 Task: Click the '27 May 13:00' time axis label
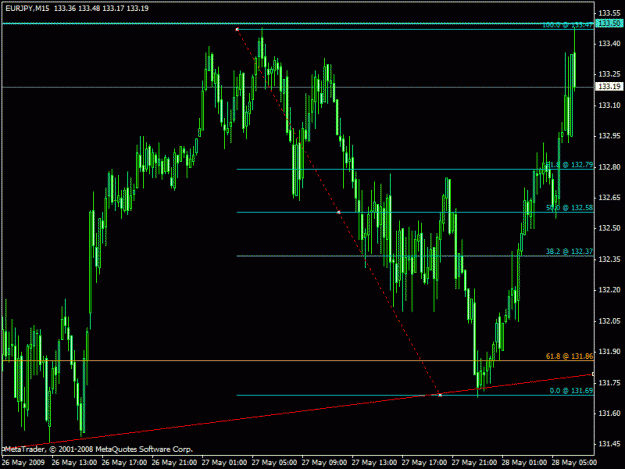point(374,462)
